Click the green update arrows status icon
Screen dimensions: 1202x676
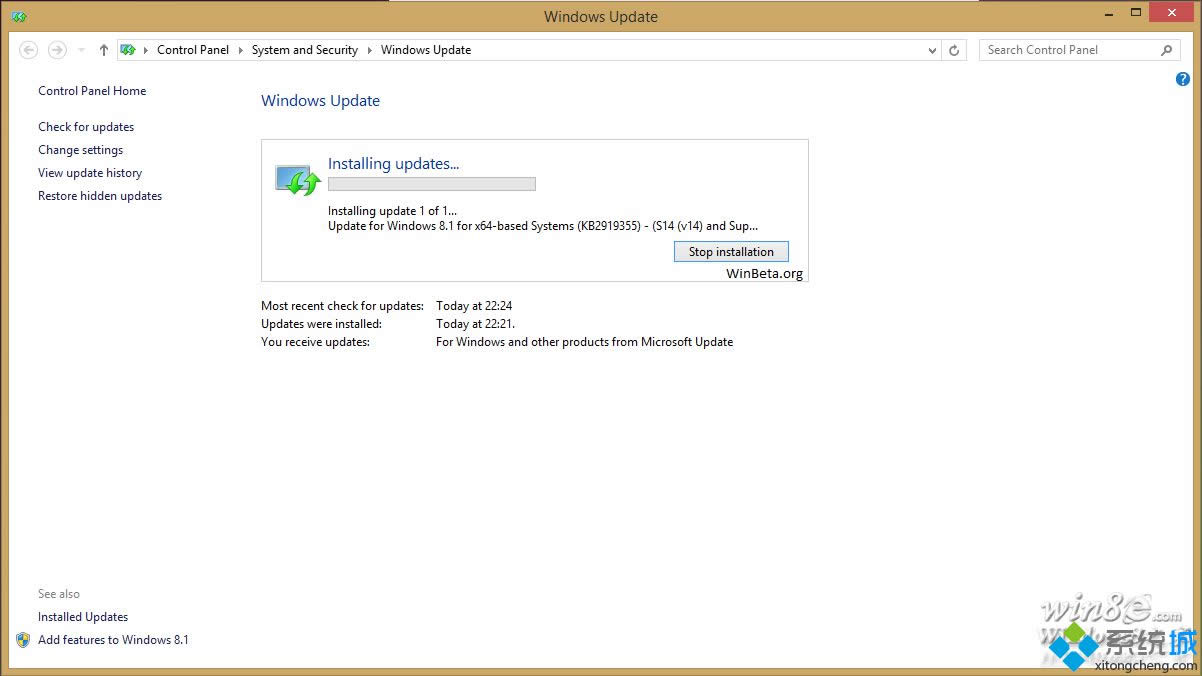[x=297, y=180]
